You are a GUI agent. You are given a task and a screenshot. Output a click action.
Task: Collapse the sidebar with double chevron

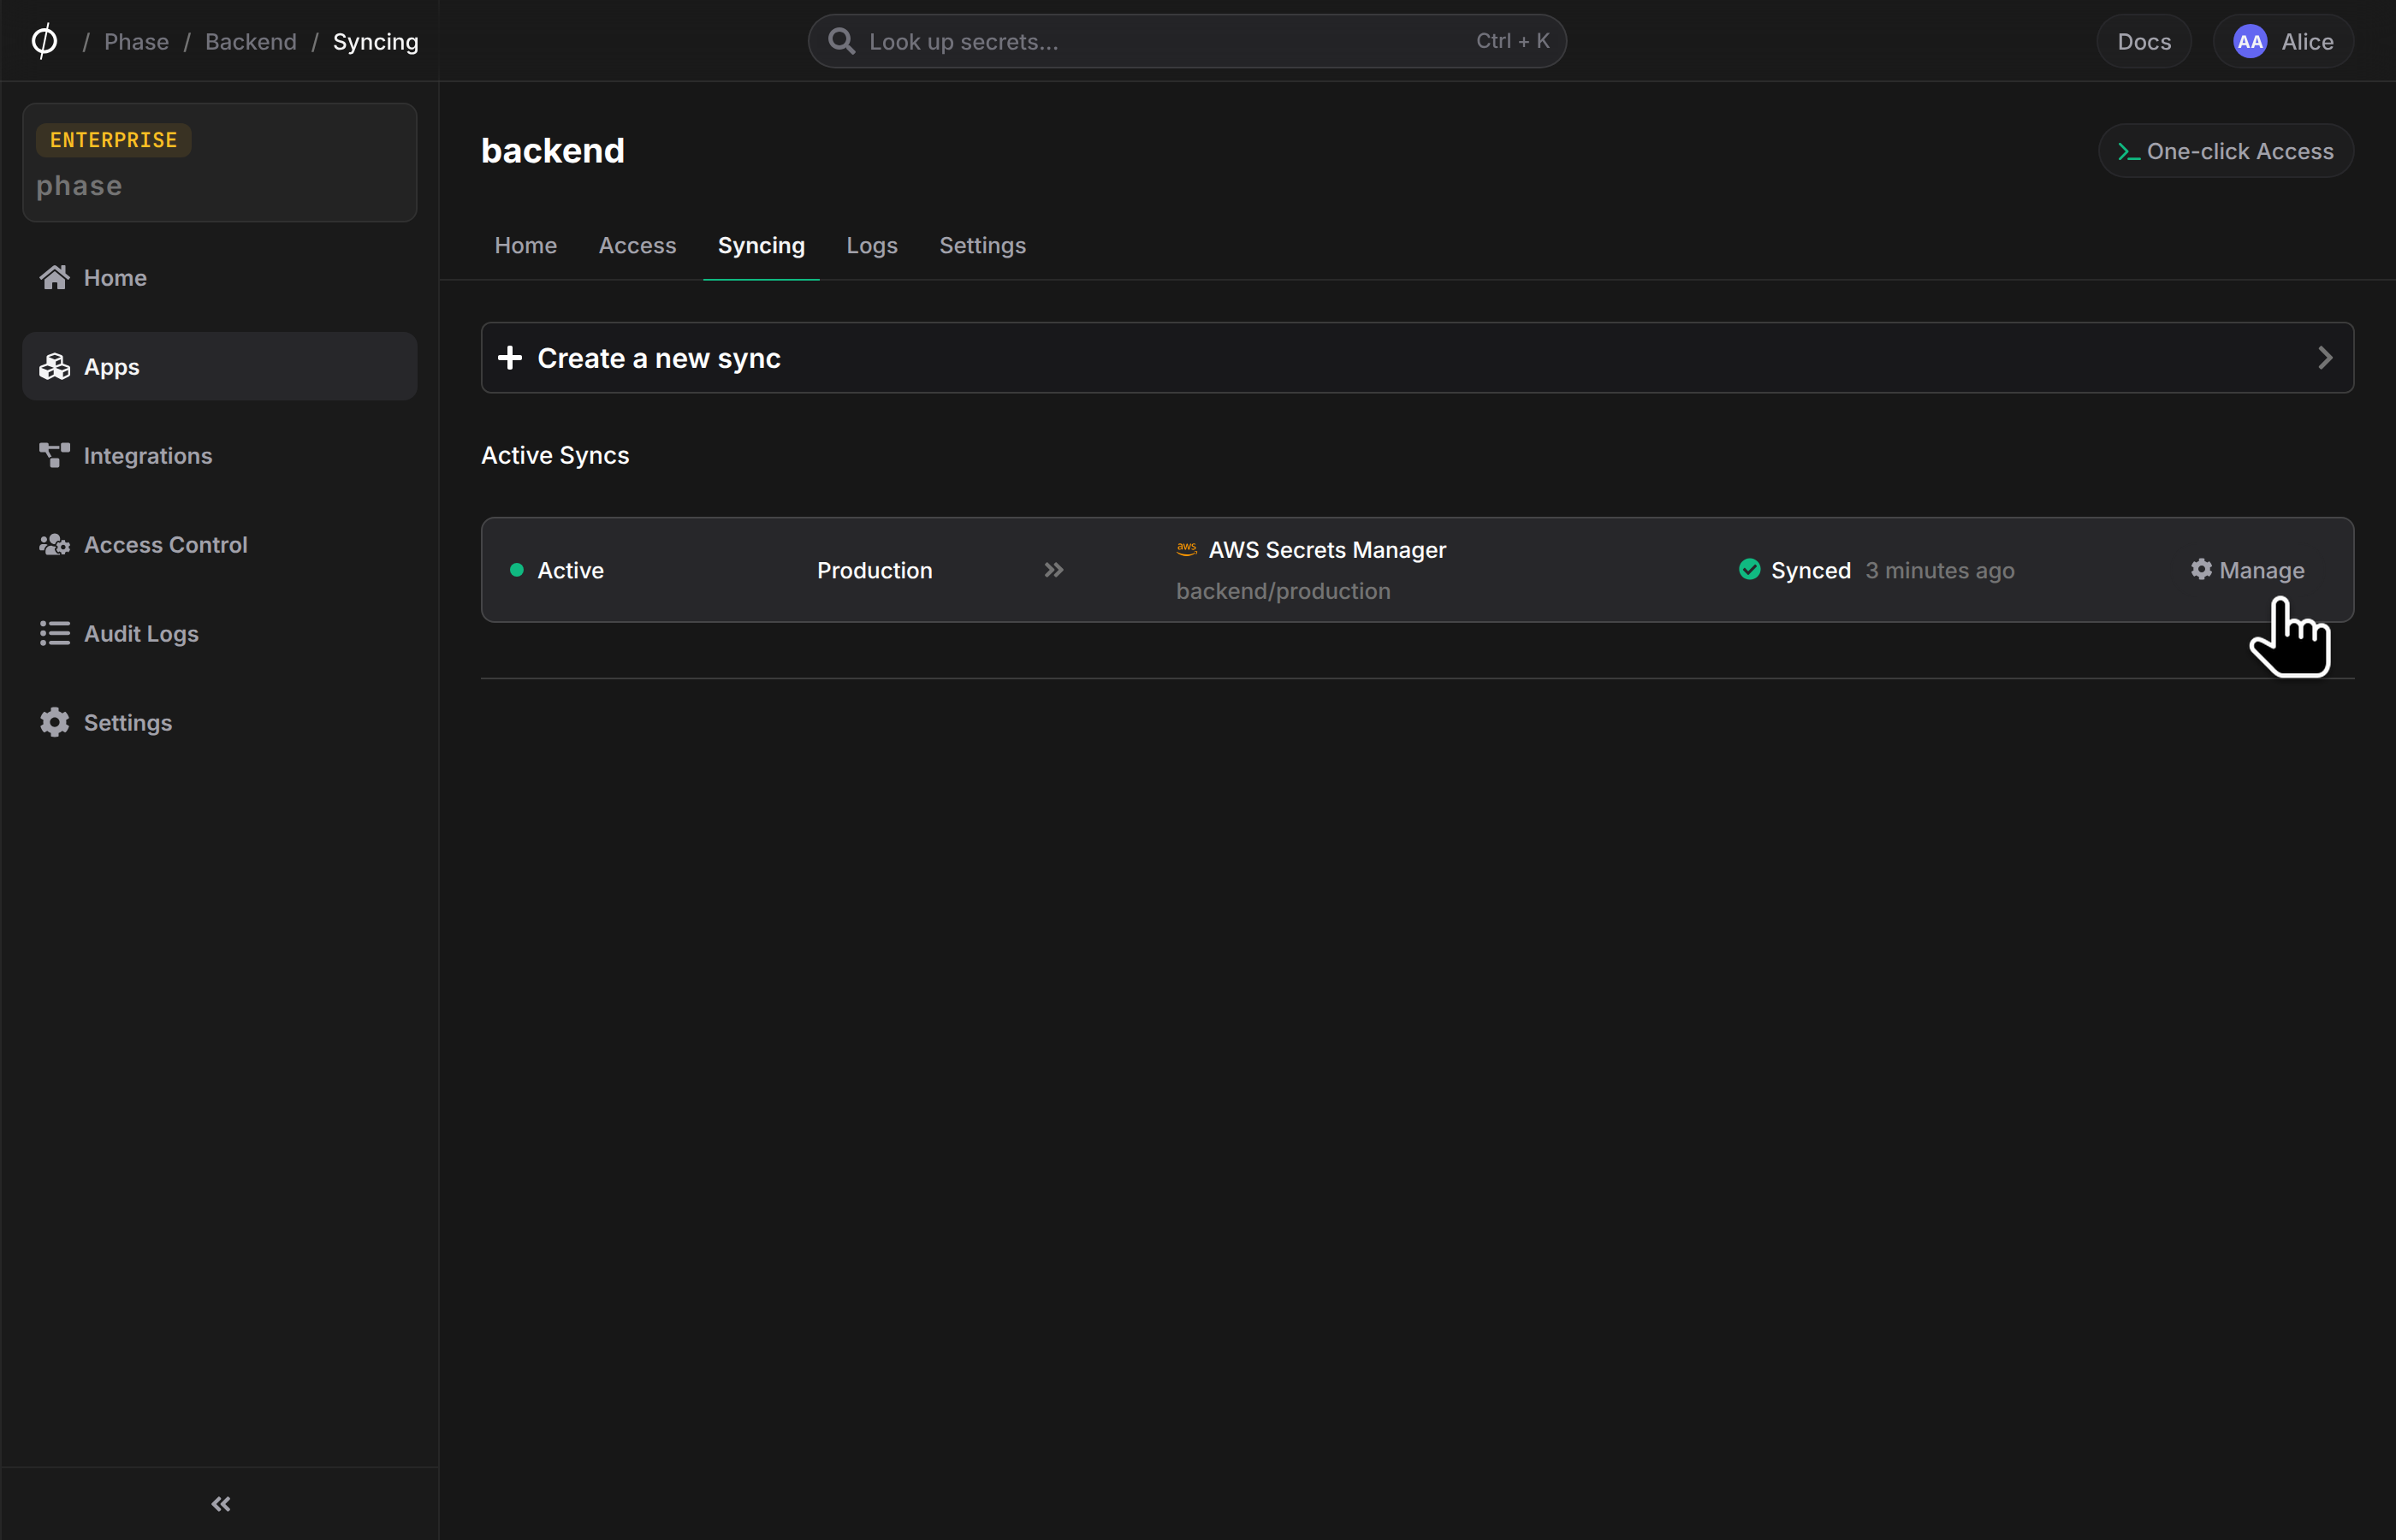221,1504
